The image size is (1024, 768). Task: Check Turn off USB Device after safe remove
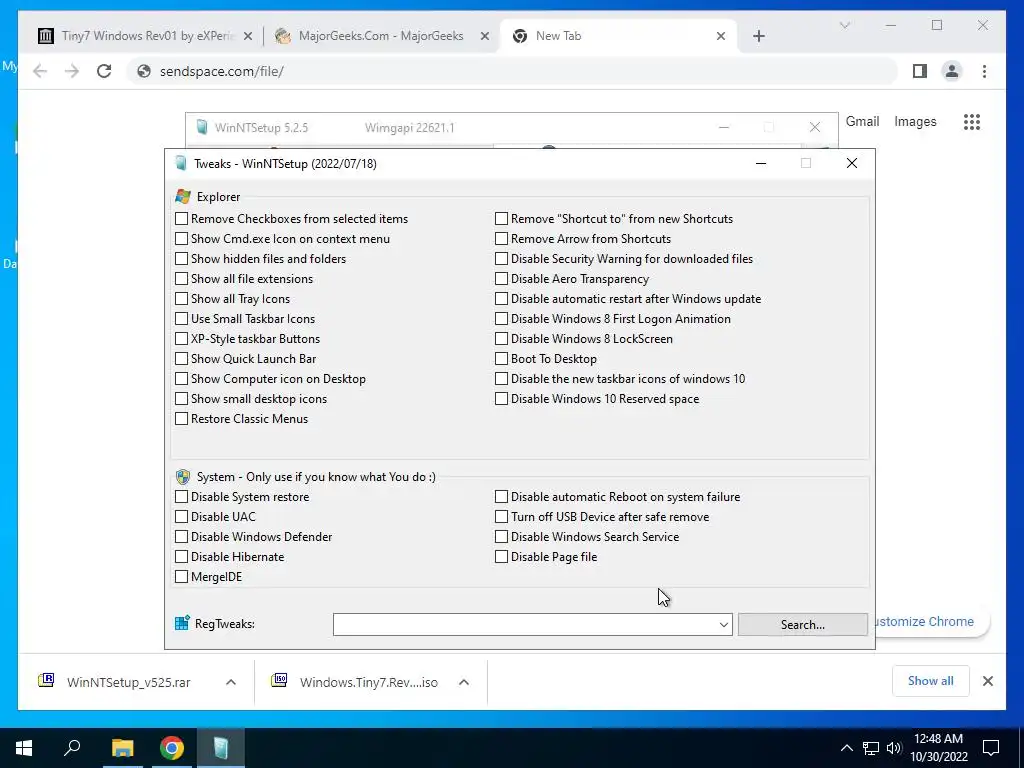[x=501, y=517]
